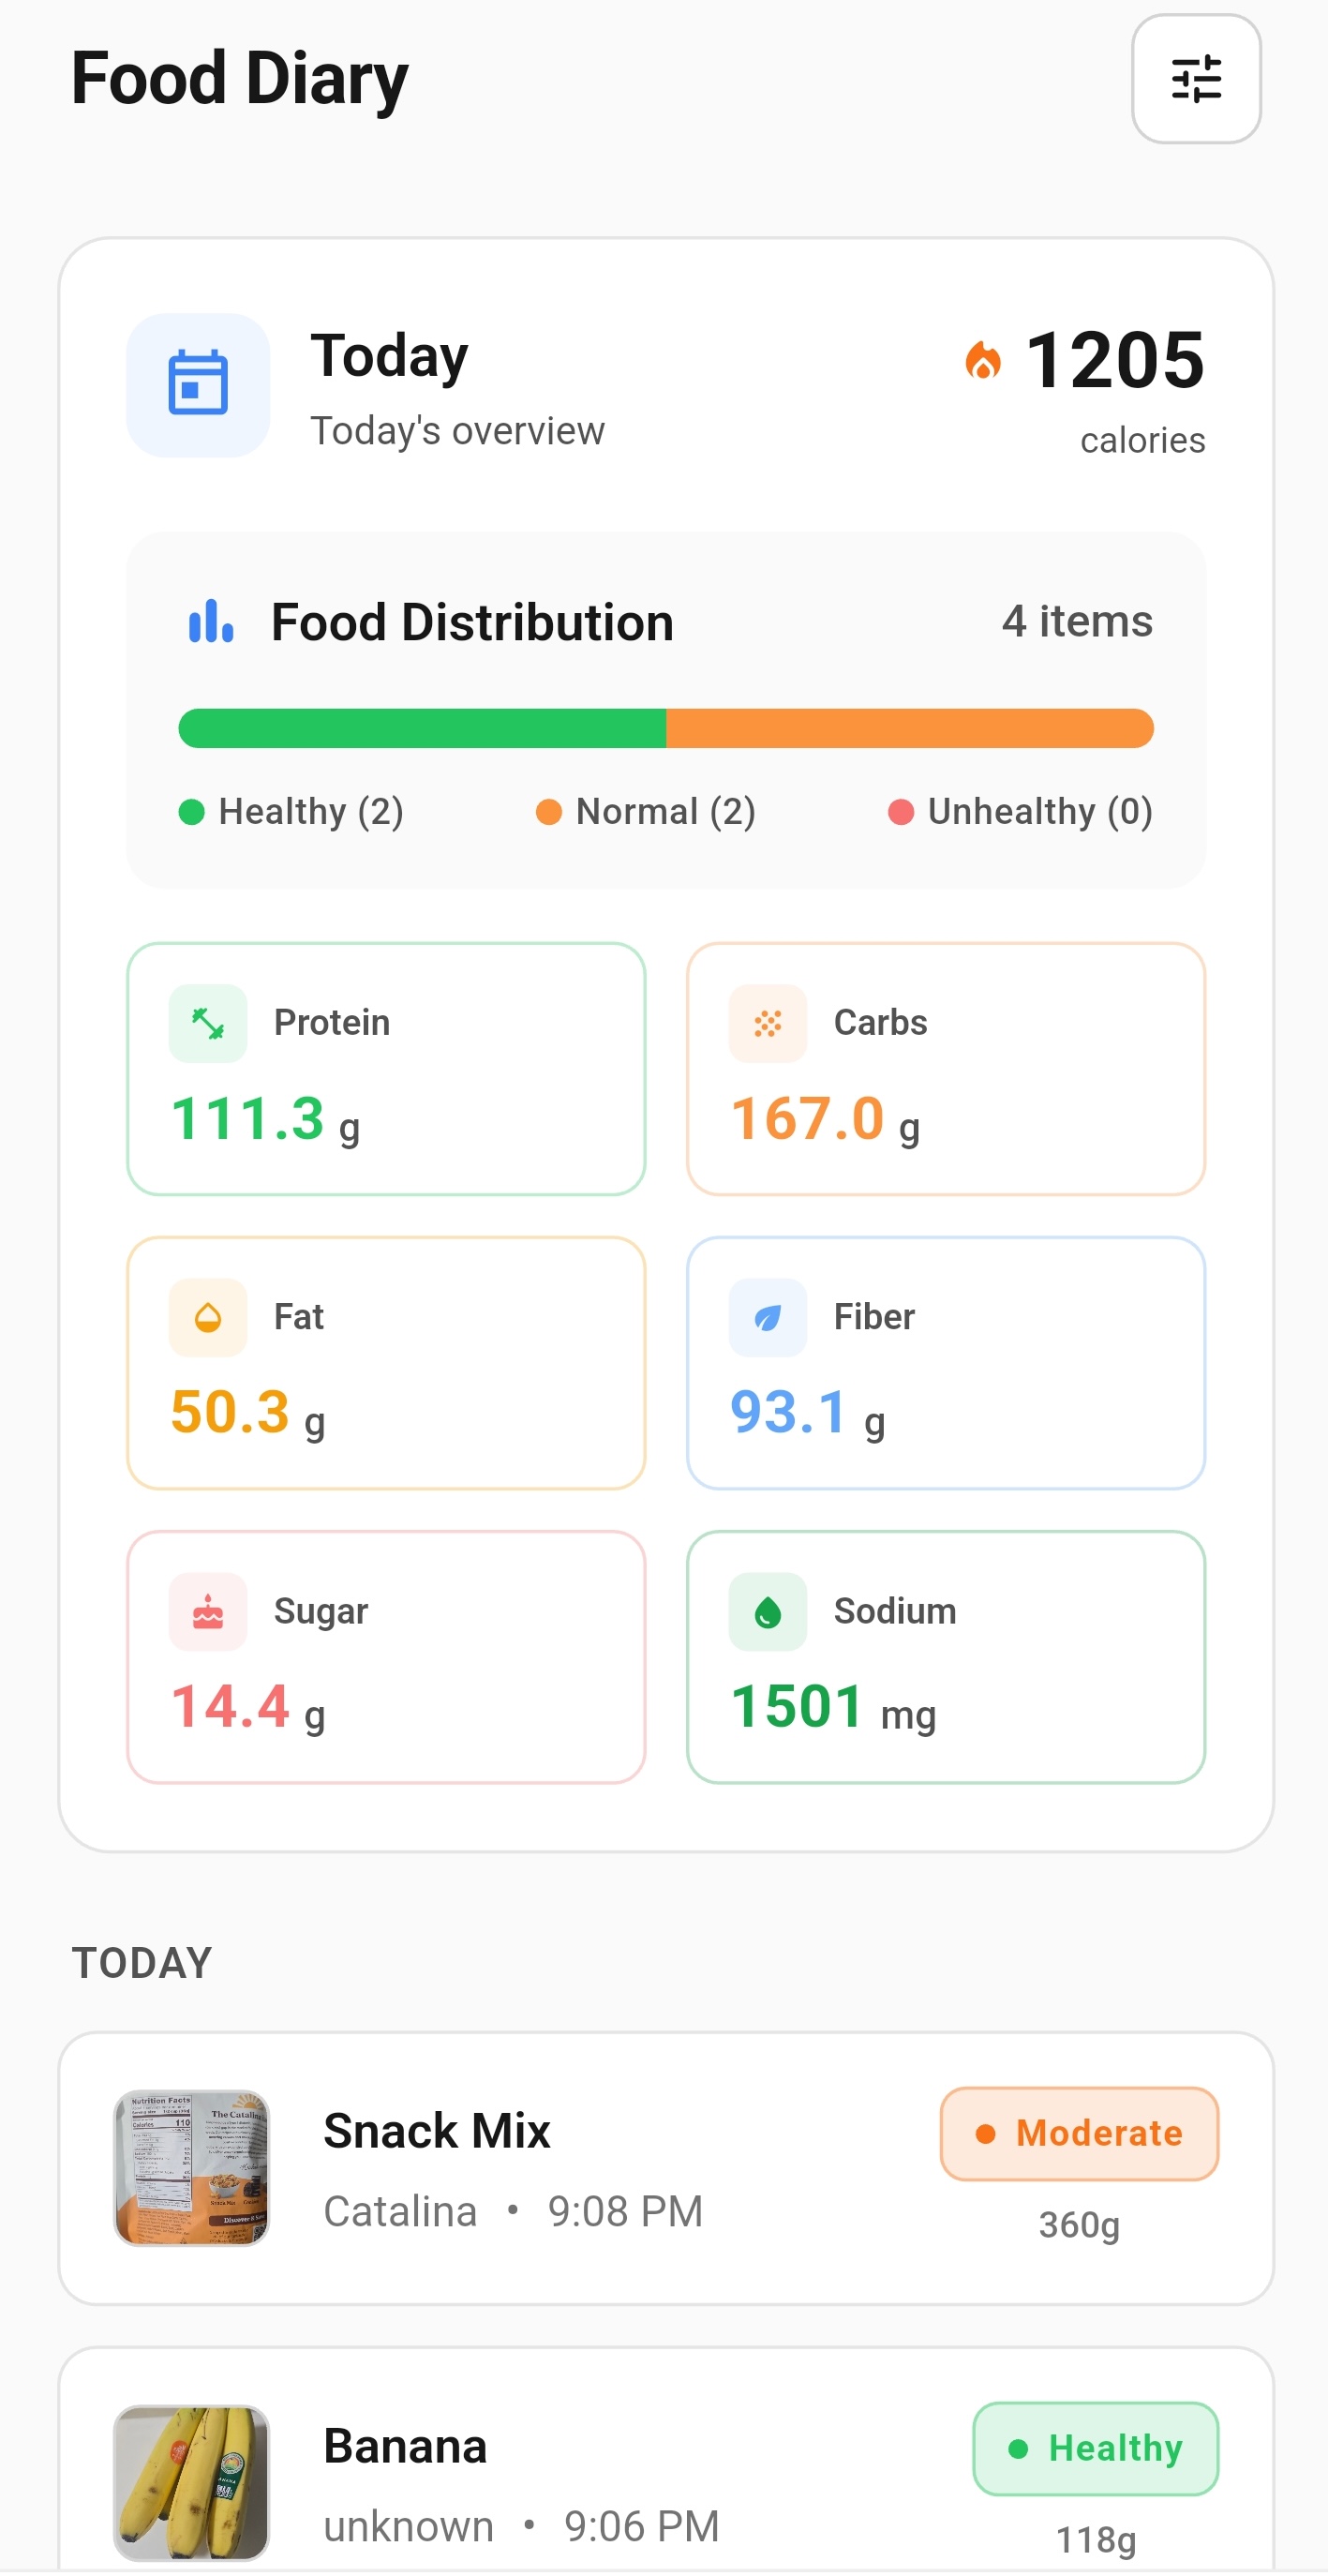
Task: Click the green Healthy (2) legend dot
Action: tap(193, 812)
